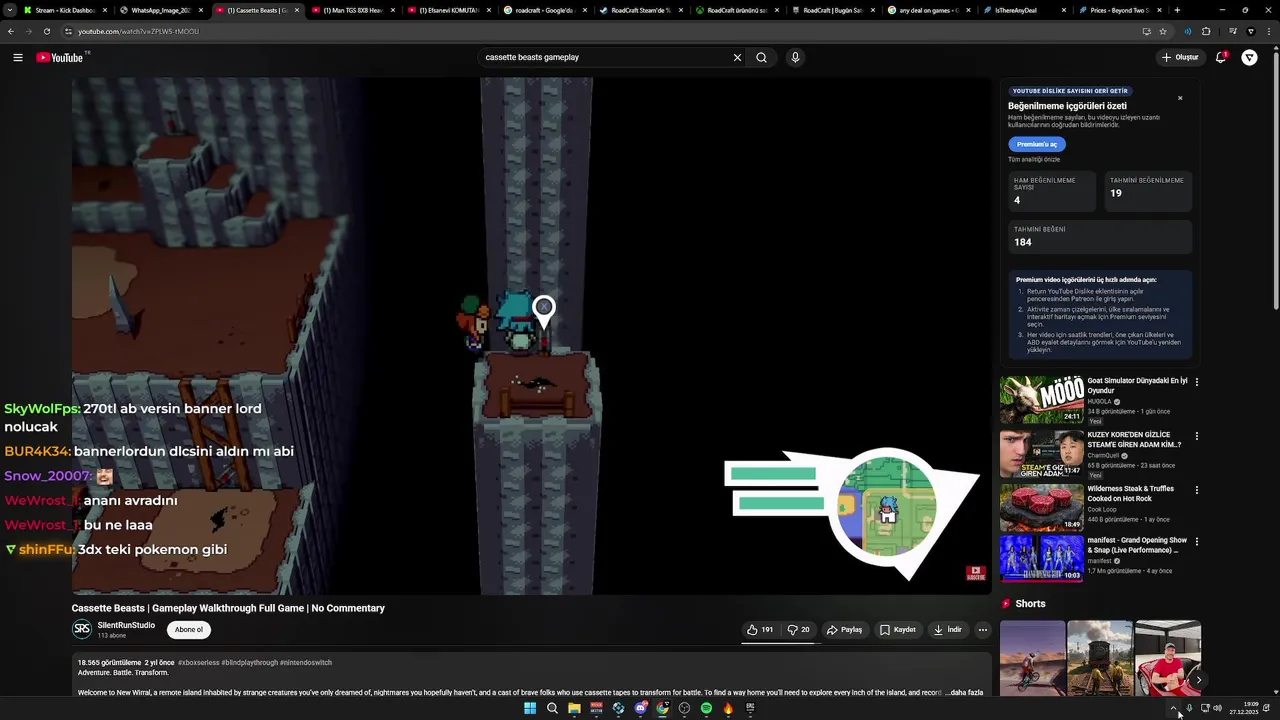Click the #xboxseriess hashtag

pos(199,662)
